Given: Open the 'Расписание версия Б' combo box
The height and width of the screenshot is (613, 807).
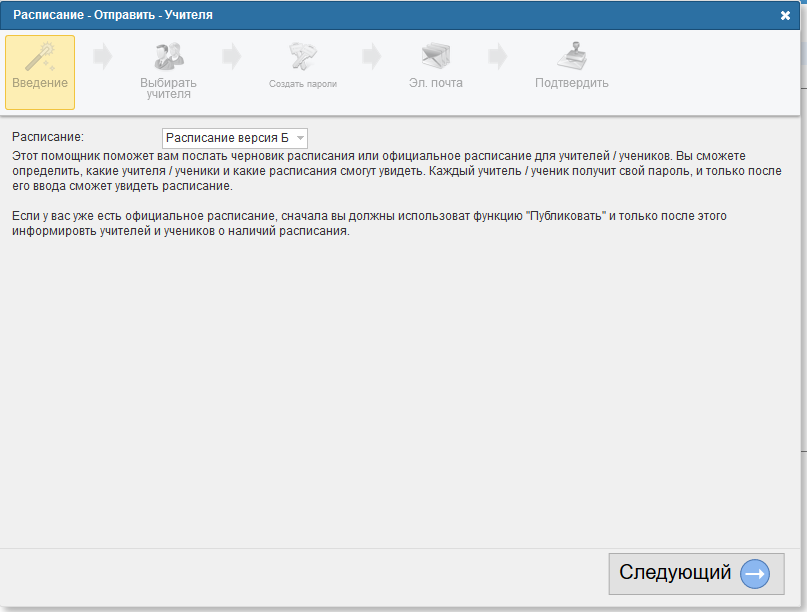Looking at the screenshot, I should tap(228, 138).
